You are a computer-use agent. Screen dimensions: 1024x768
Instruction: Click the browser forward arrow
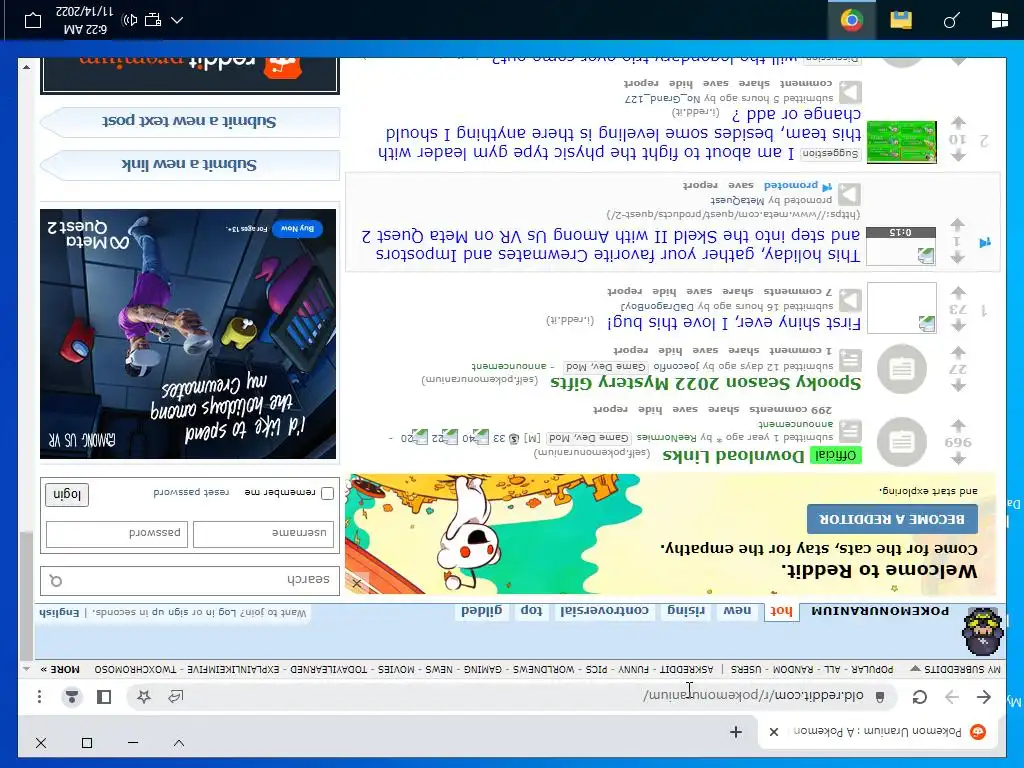(952, 697)
